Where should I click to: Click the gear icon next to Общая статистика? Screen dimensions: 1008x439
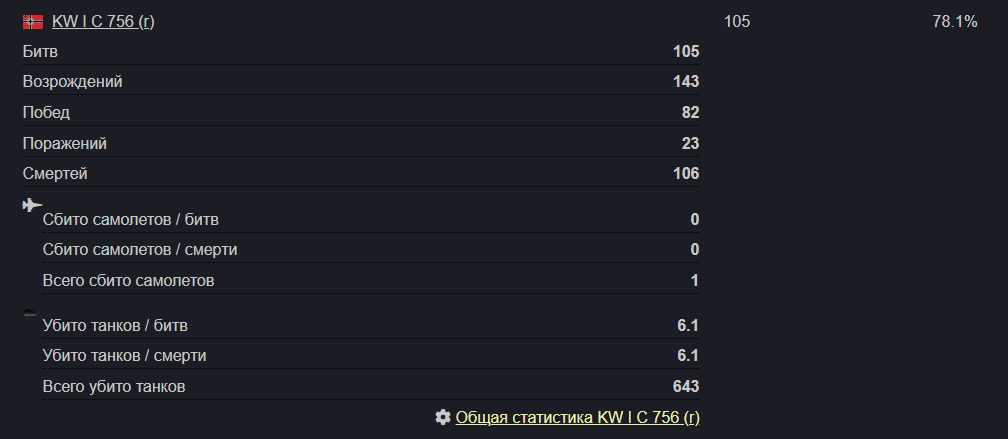tap(442, 417)
